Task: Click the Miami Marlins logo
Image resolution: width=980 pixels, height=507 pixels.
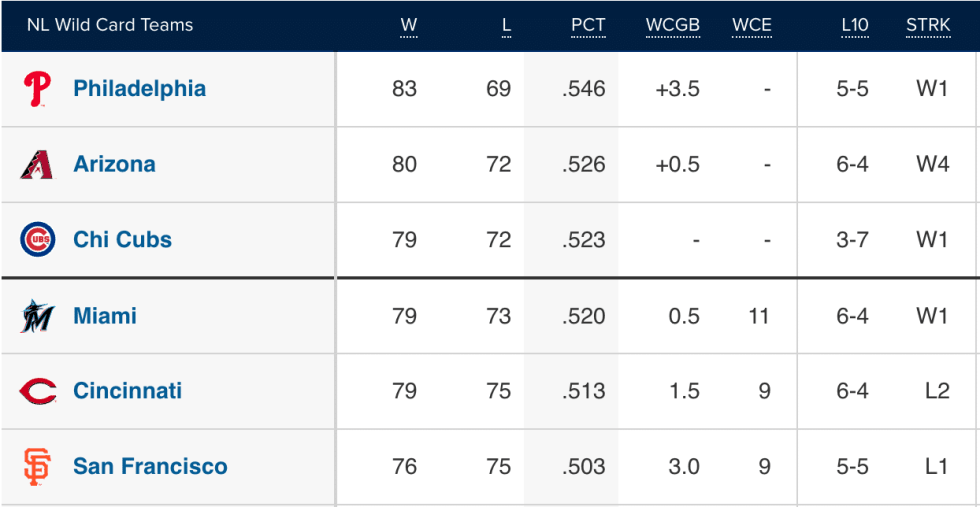Action: click(x=37, y=316)
